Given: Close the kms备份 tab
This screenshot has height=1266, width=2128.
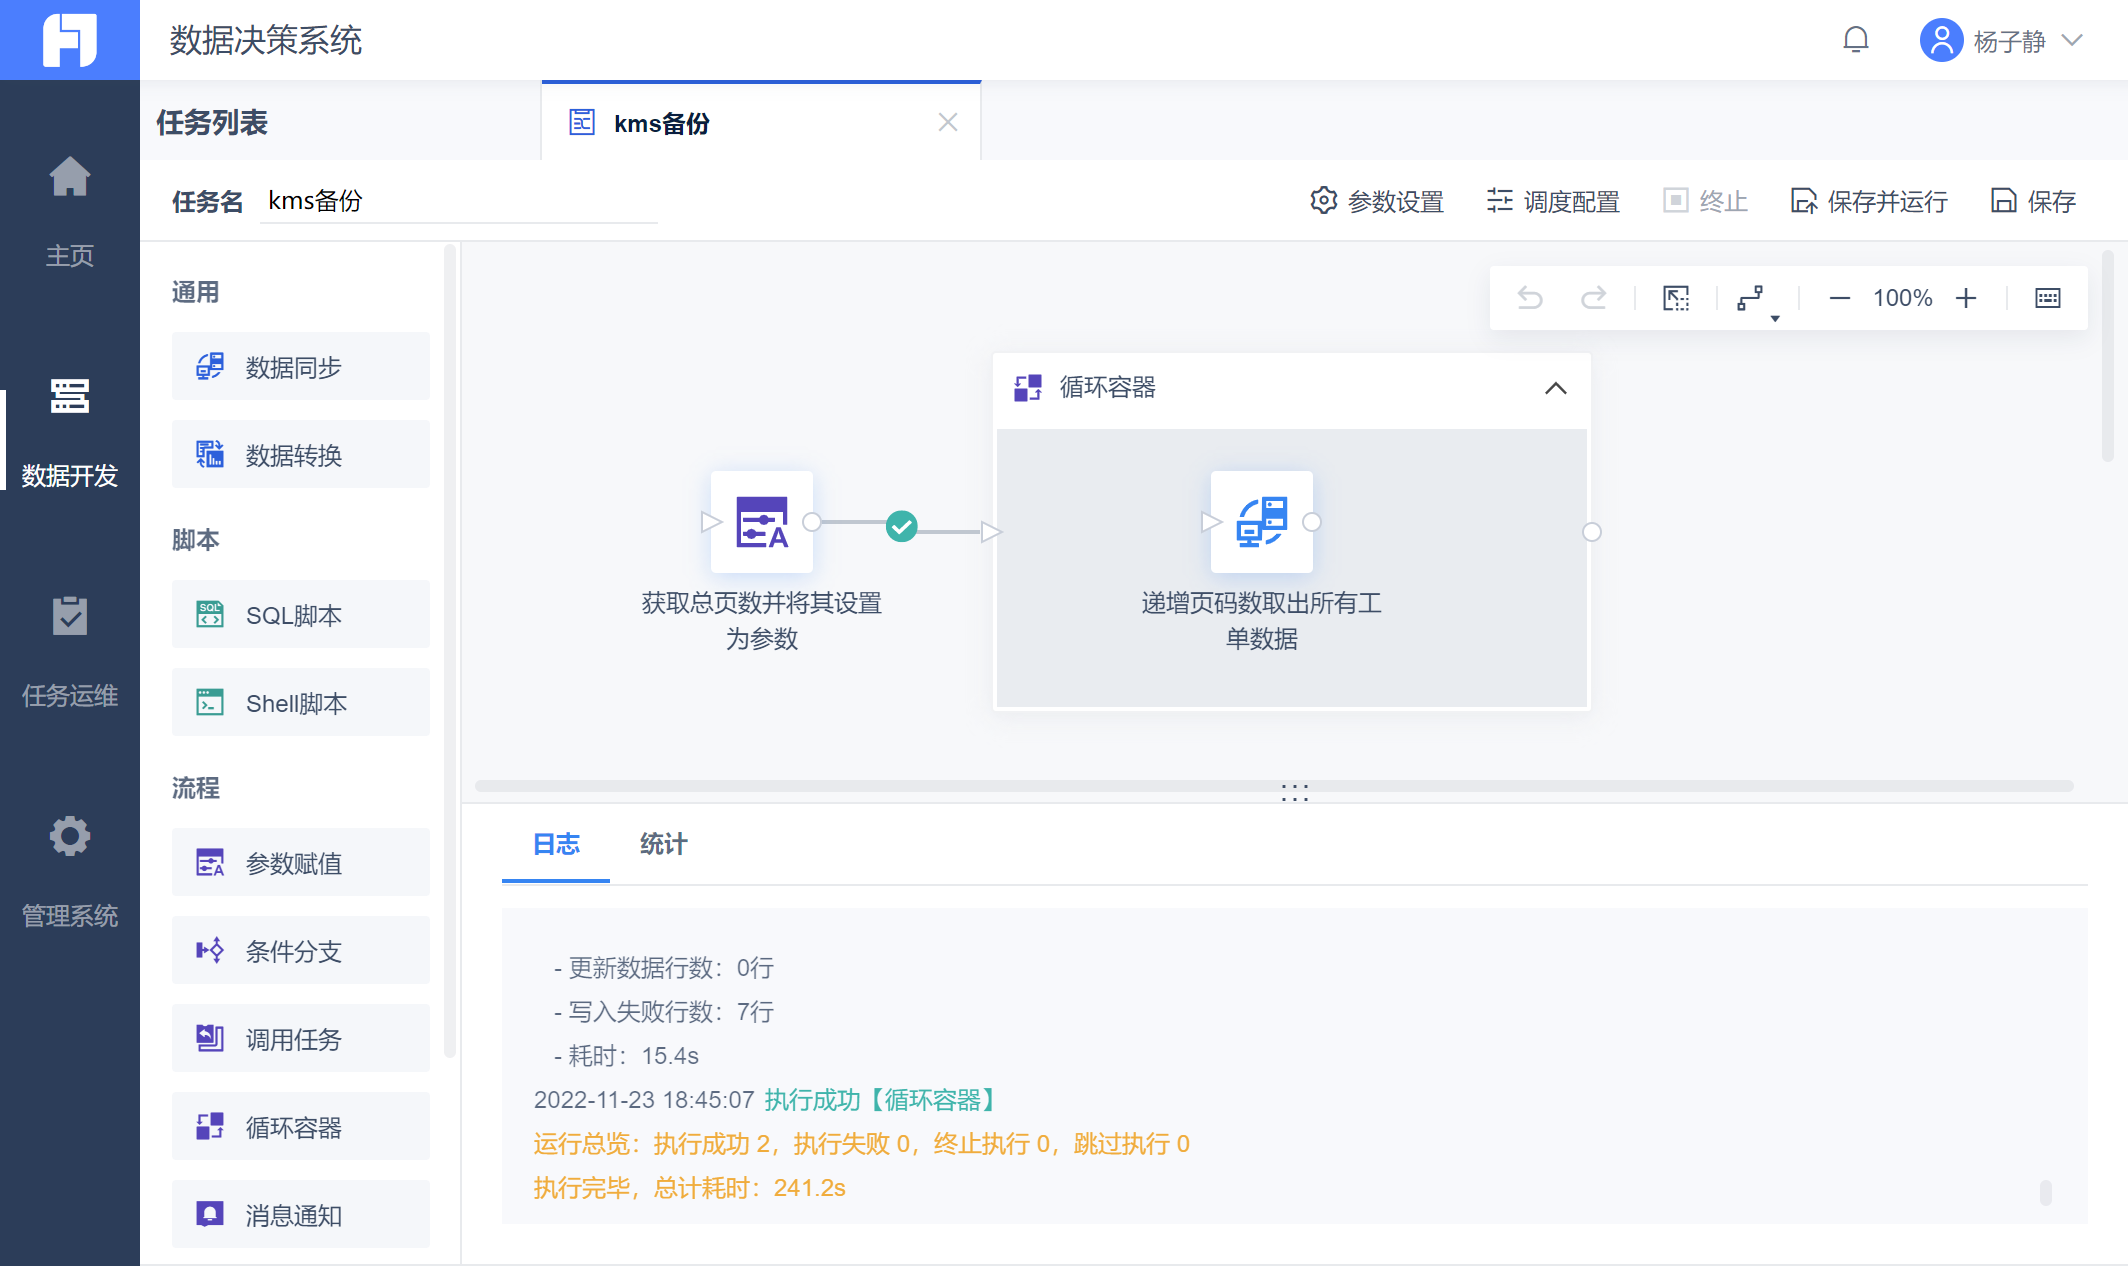Looking at the screenshot, I should pos(948,122).
